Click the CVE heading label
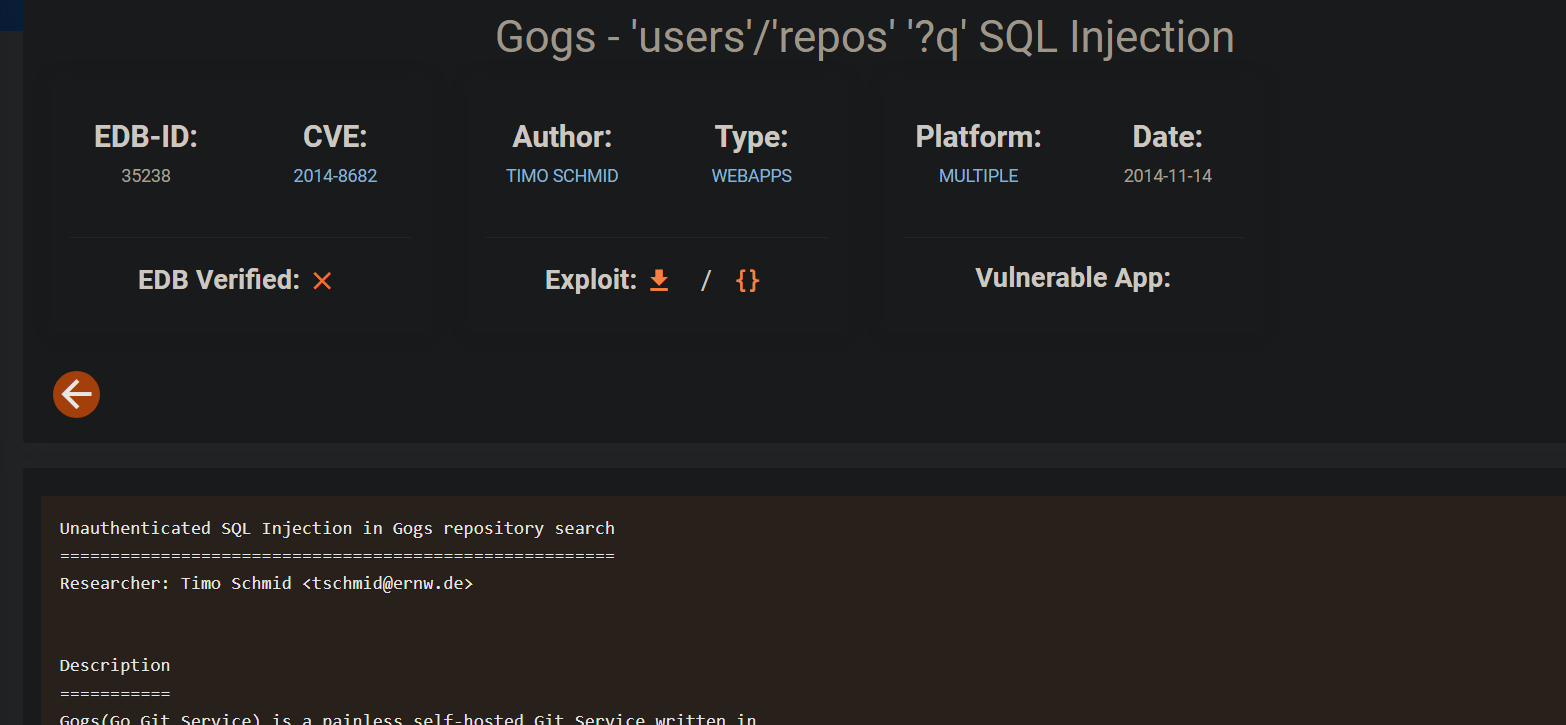Screen dimensions: 1566x725 [335, 137]
